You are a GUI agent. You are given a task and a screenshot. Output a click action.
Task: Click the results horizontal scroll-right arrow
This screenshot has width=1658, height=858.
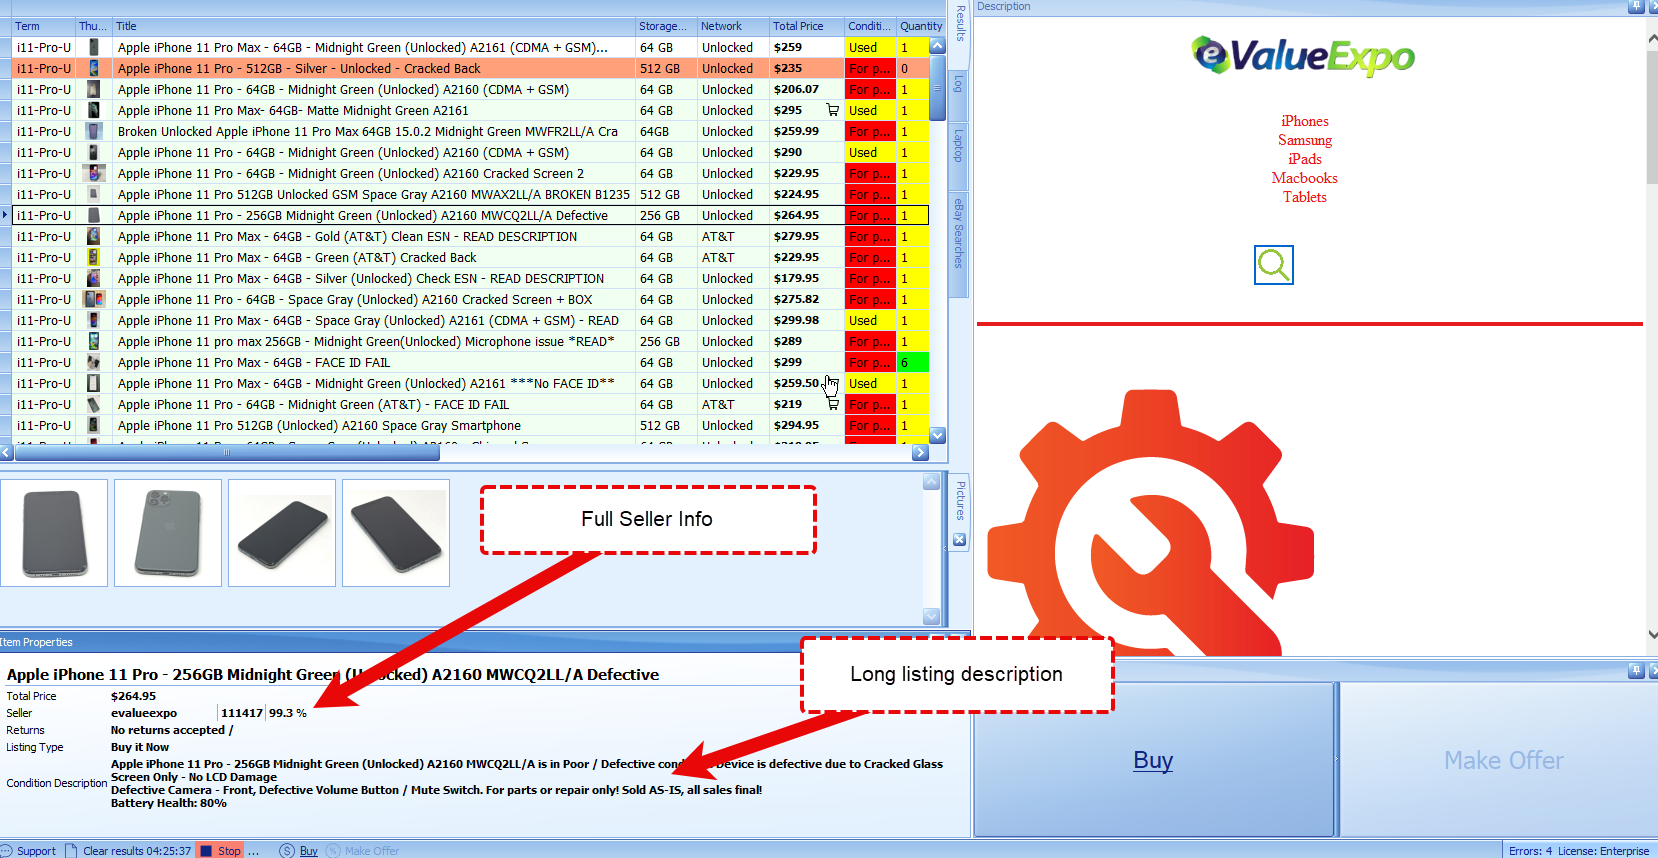coord(921,453)
